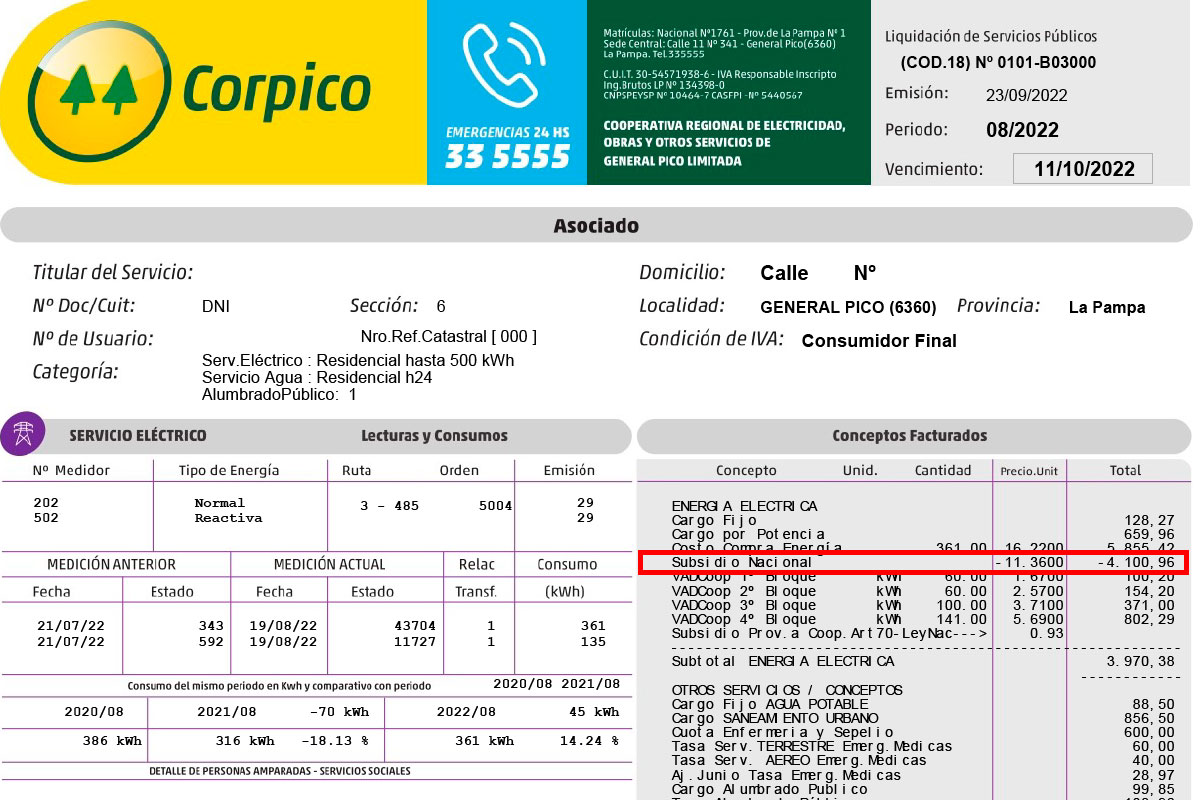Click the reactive consumption value 135
Viewport: 1200px width, 800px height.
(x=593, y=642)
